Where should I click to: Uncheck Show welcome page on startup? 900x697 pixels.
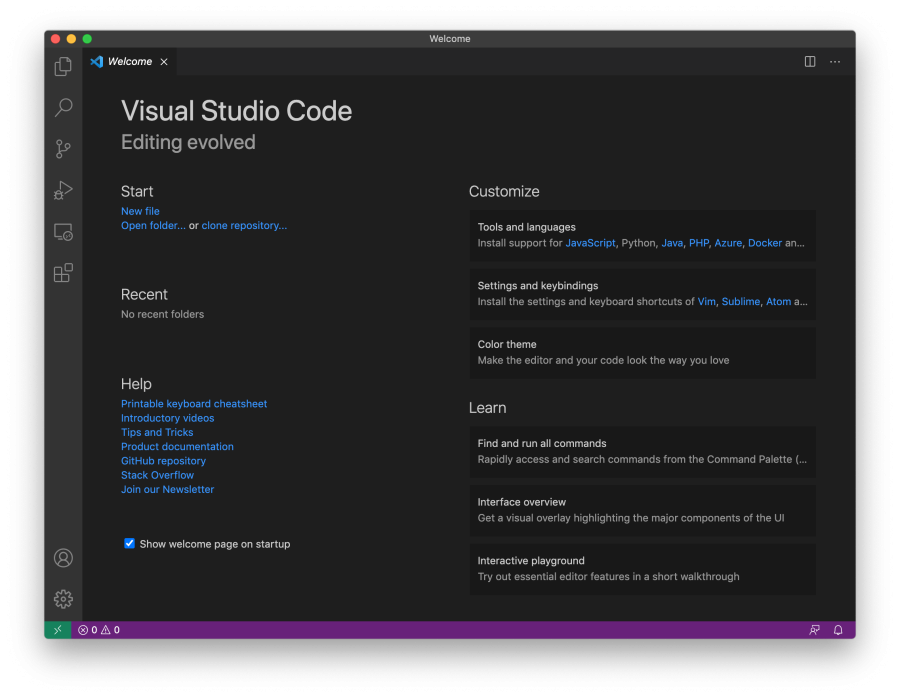click(129, 543)
